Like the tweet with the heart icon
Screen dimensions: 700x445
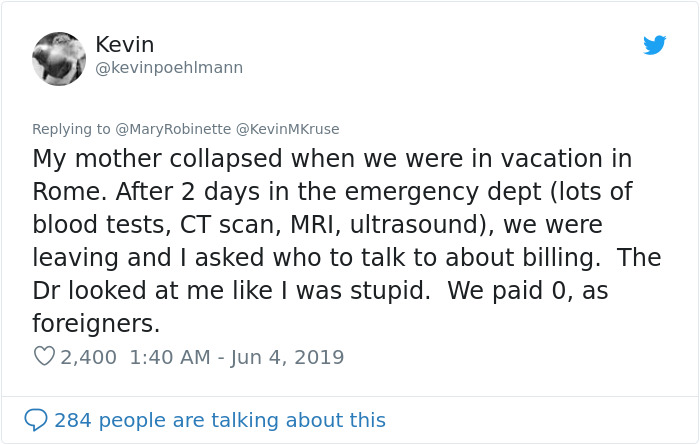tap(44, 356)
